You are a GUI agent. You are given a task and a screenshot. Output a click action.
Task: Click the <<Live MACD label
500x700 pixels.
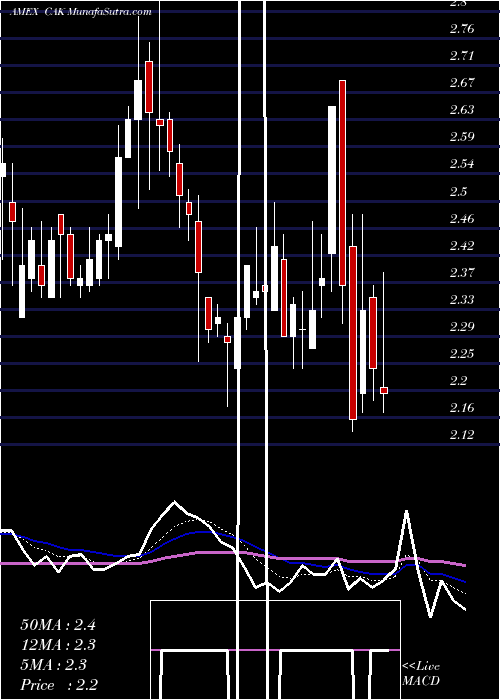[421, 674]
